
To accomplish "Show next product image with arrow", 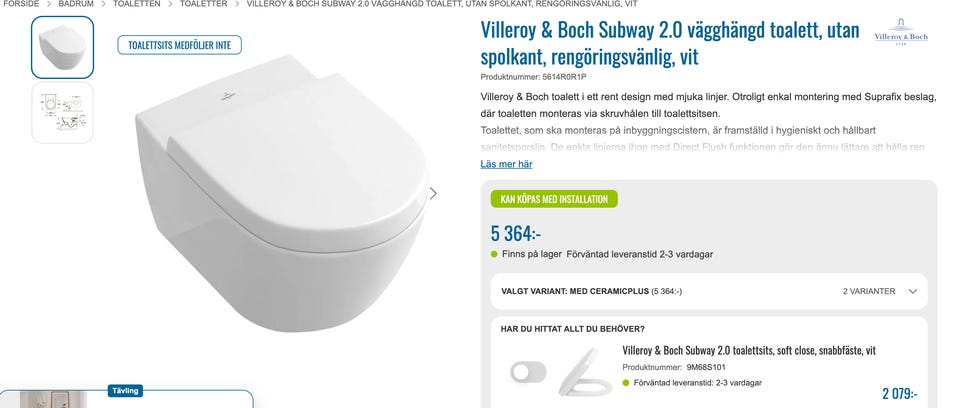I will [x=433, y=194].
